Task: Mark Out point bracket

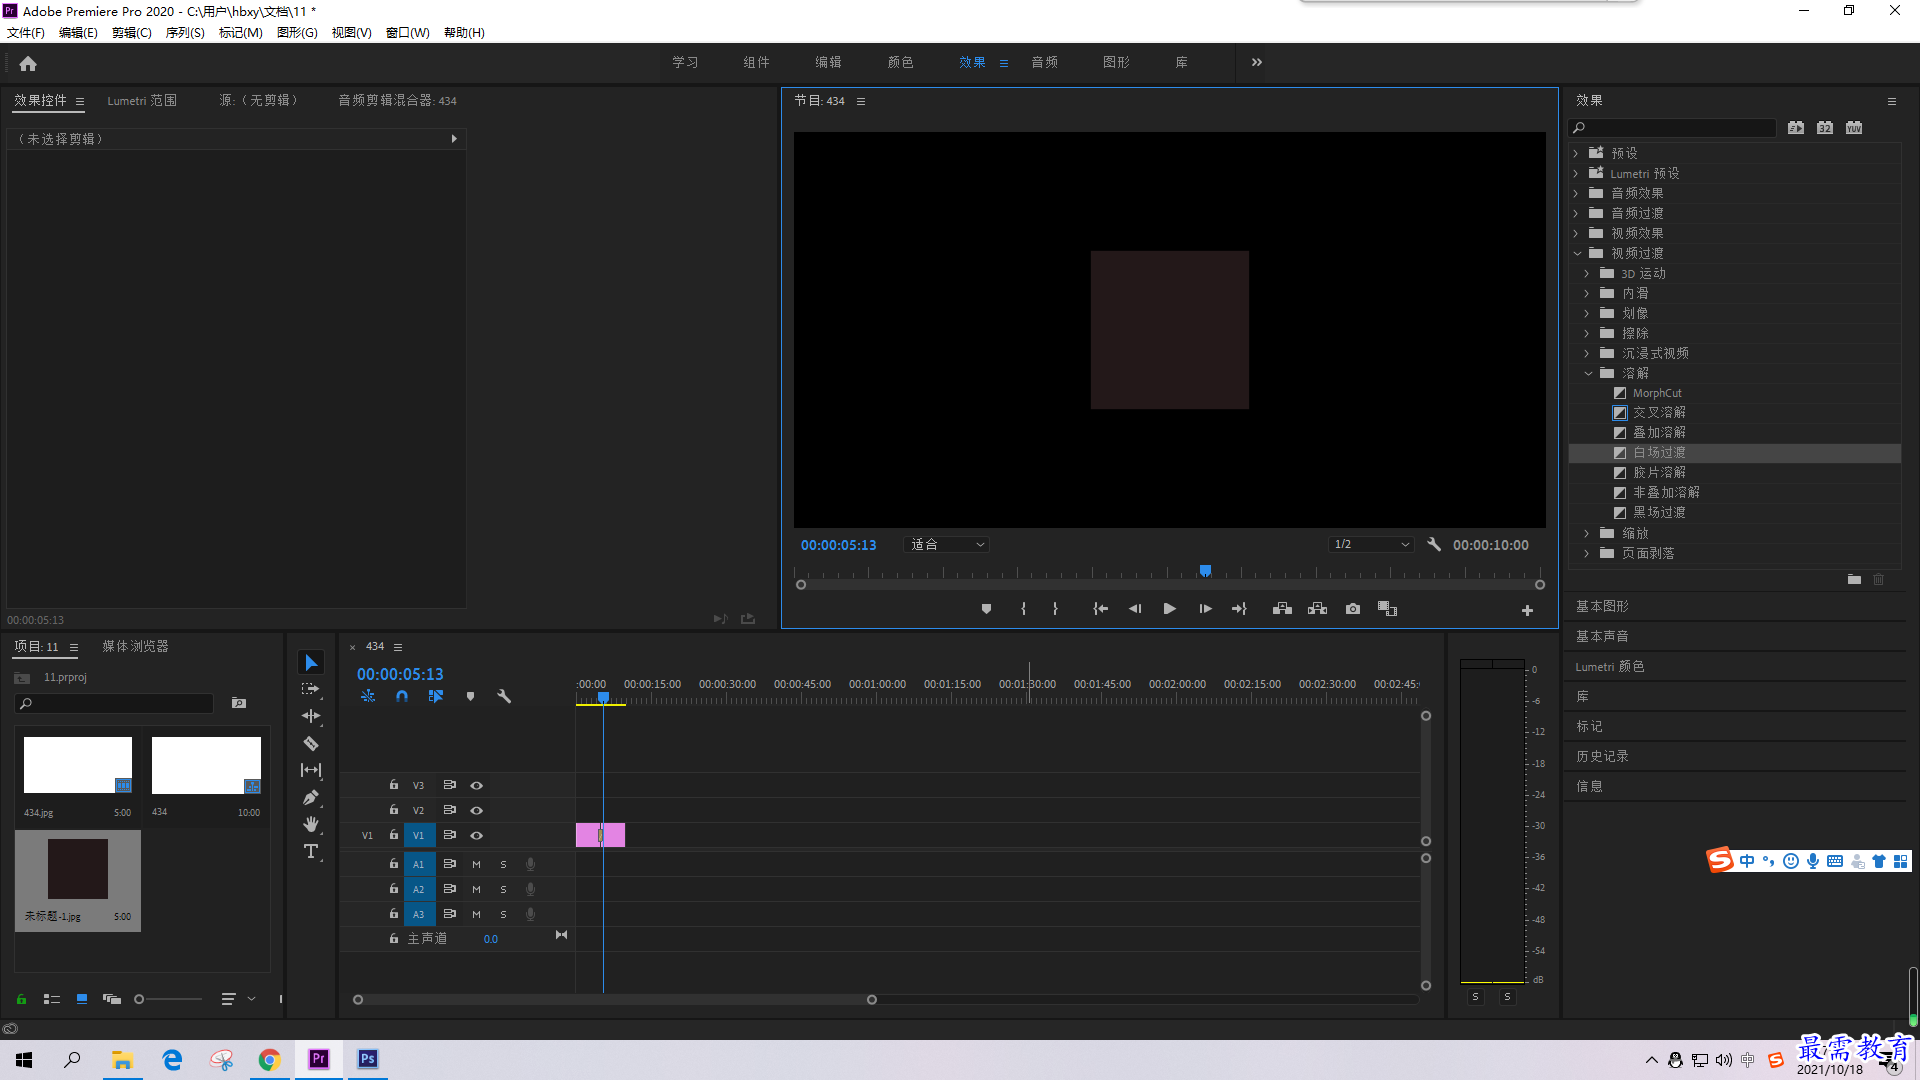Action: click(x=1055, y=609)
